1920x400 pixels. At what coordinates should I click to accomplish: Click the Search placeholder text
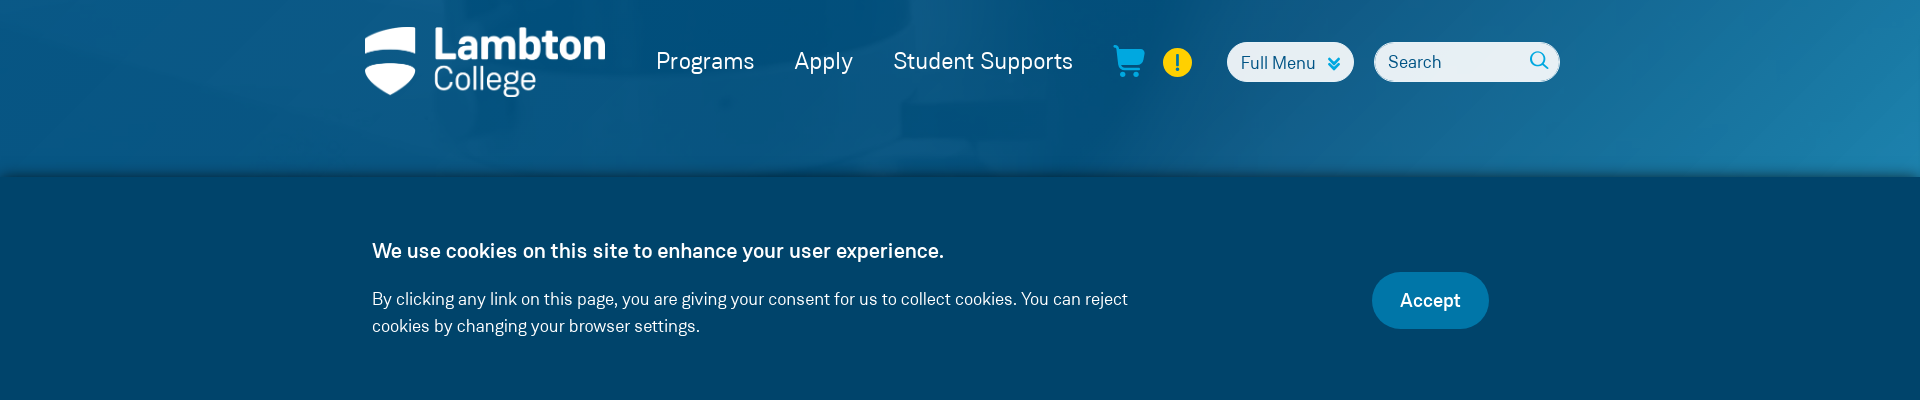(x=1414, y=62)
